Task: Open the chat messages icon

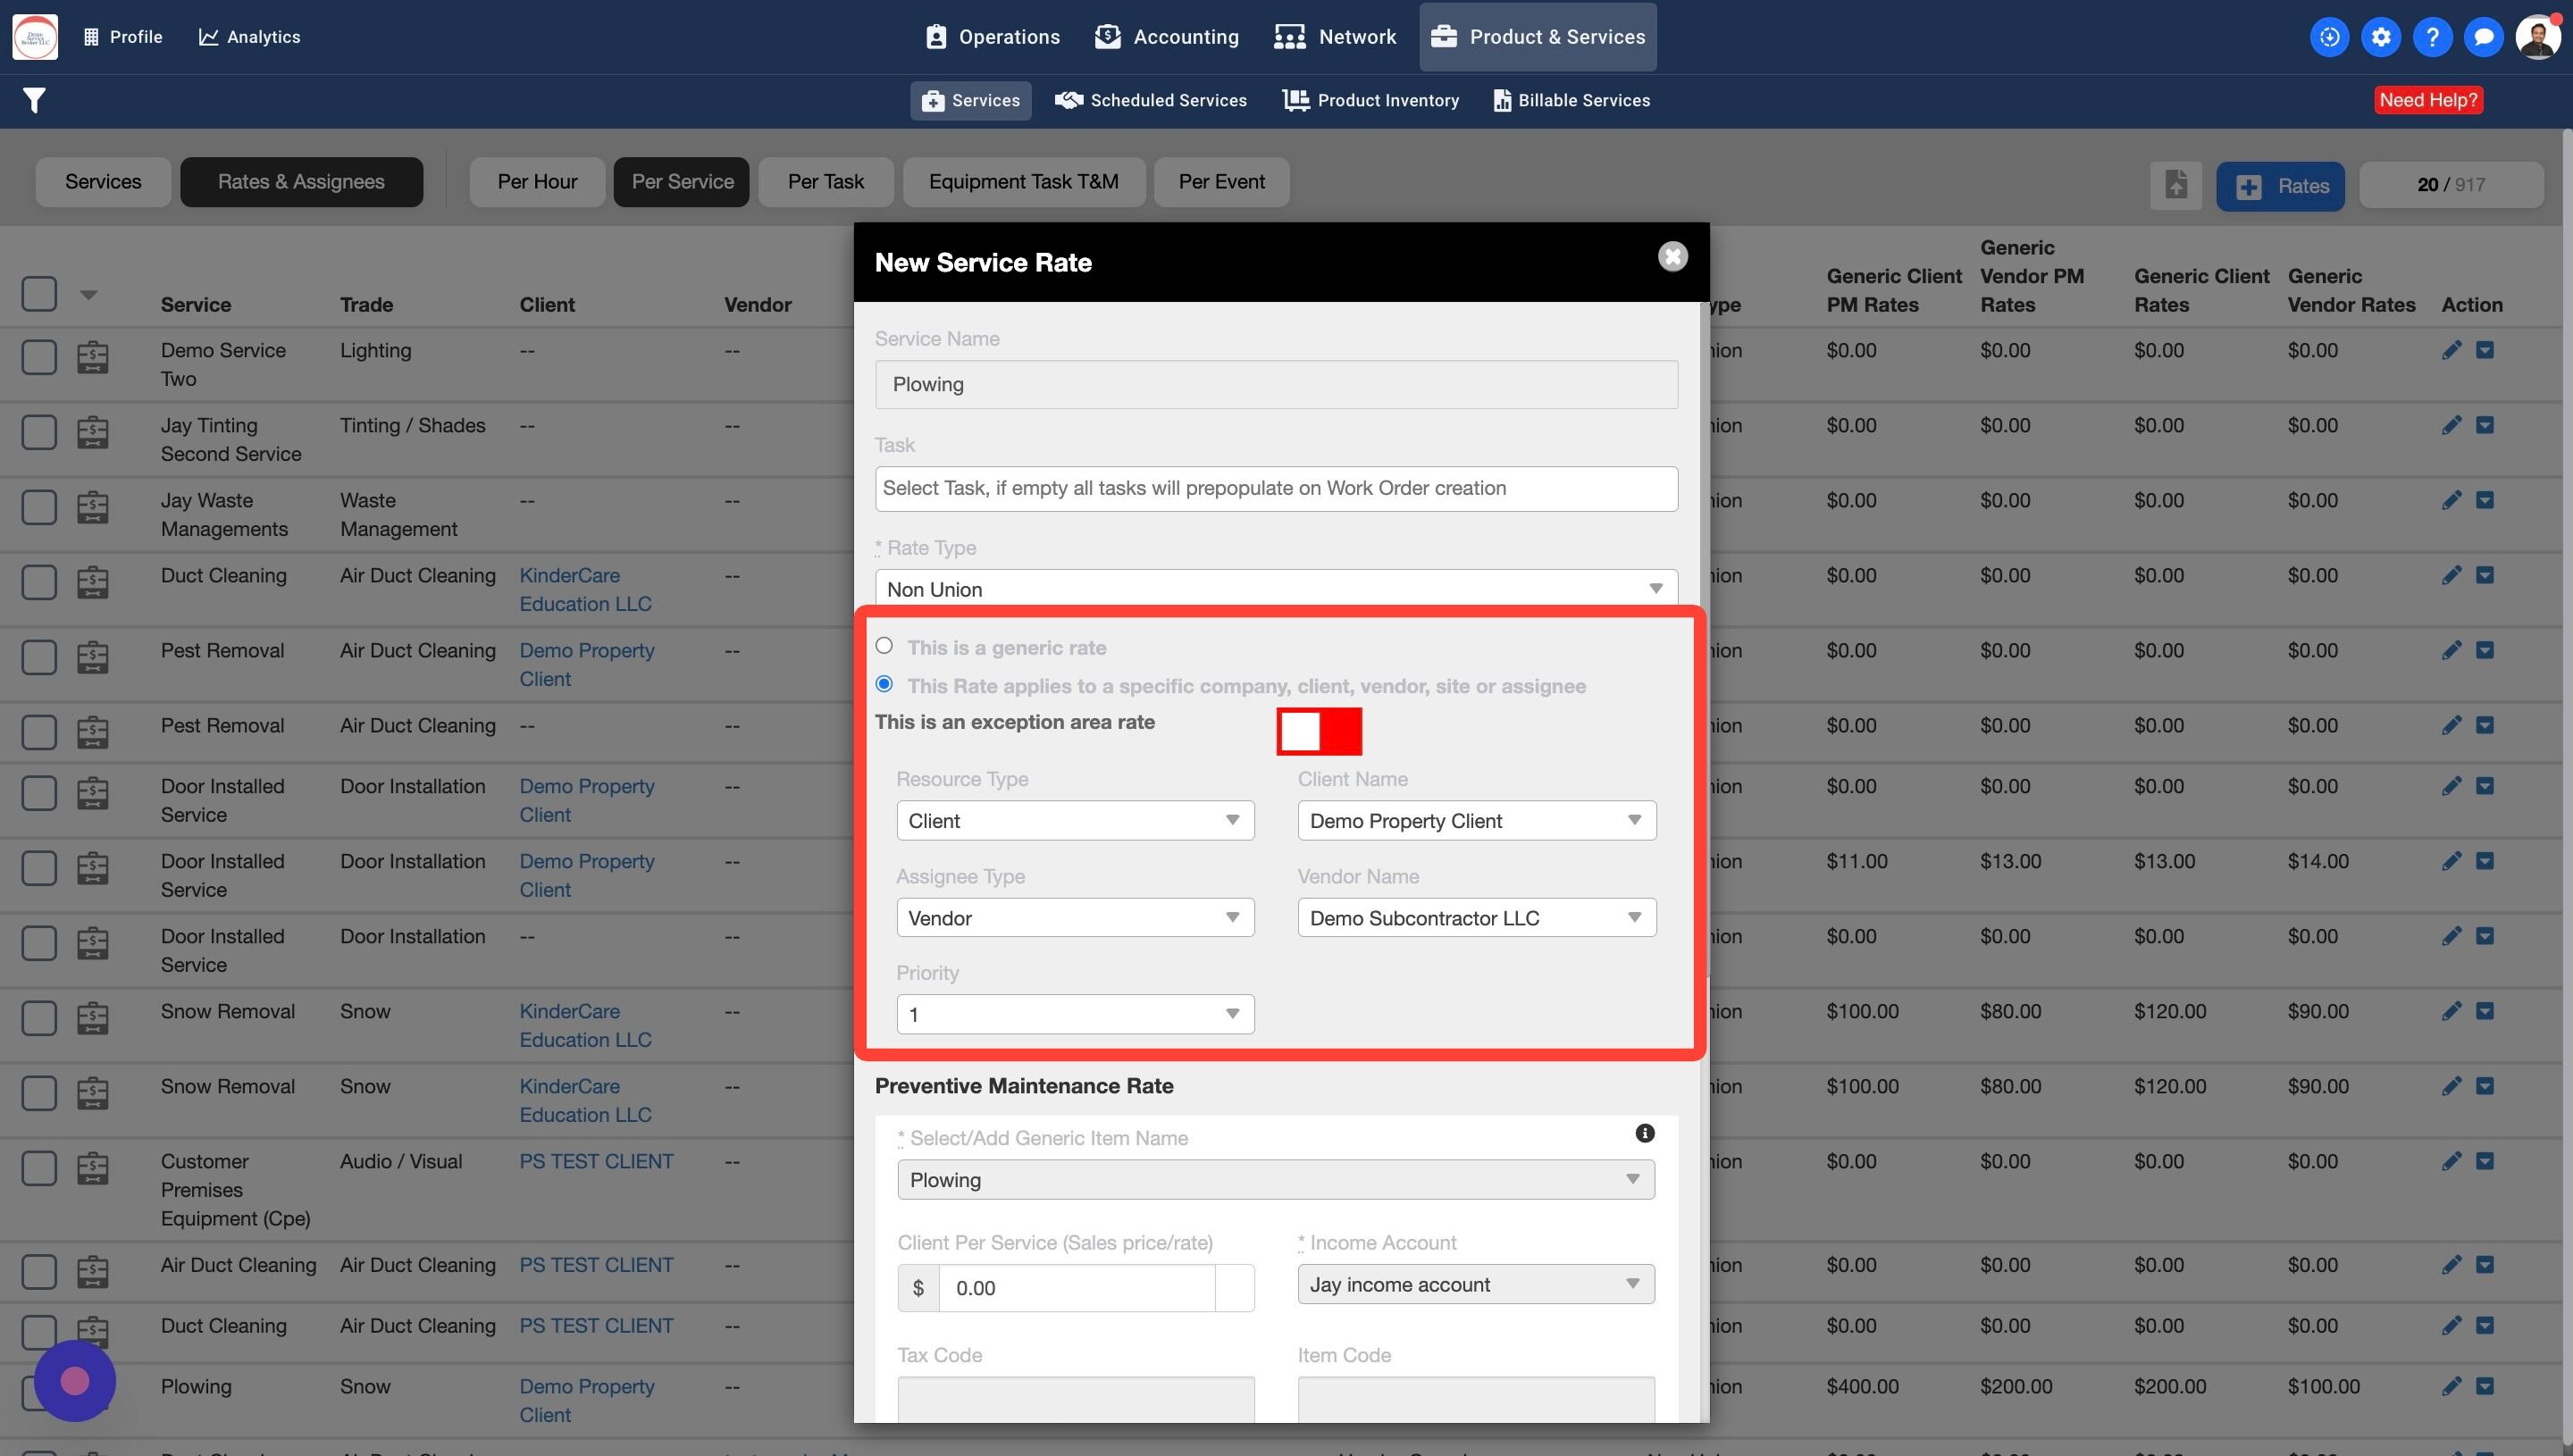Action: (2483, 37)
